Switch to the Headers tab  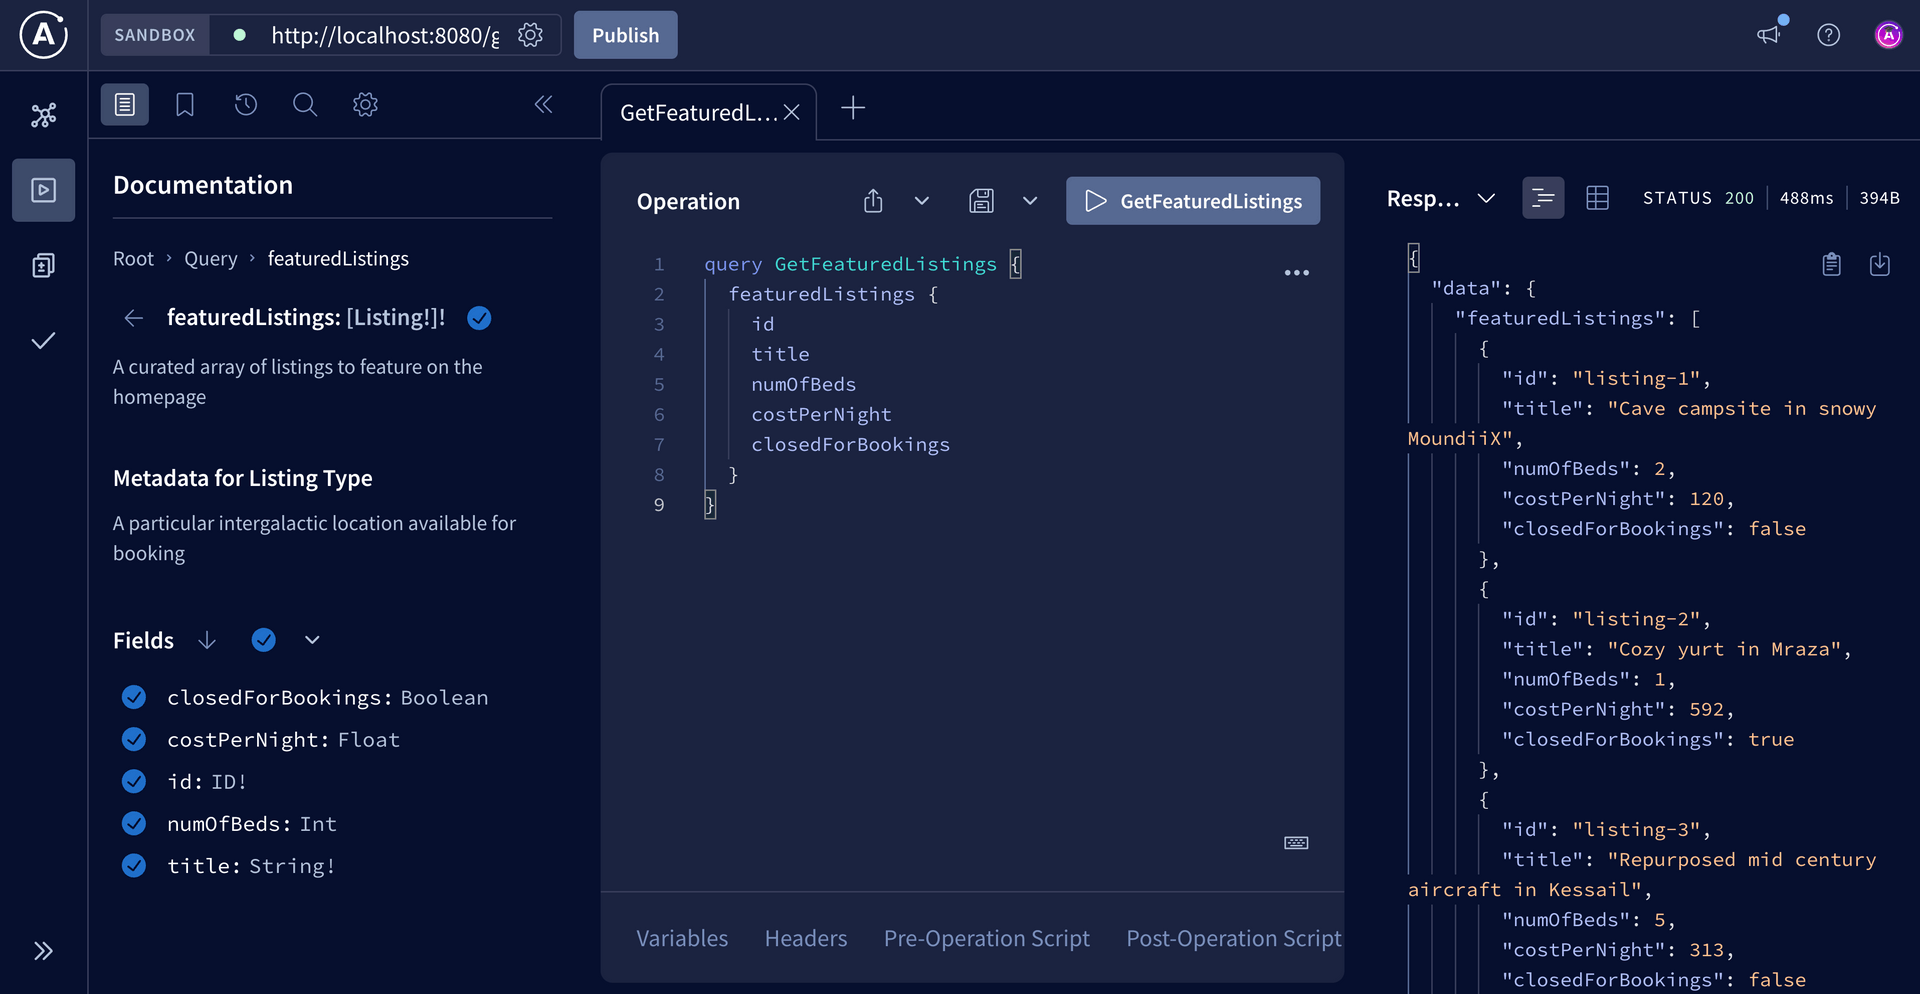[806, 938]
